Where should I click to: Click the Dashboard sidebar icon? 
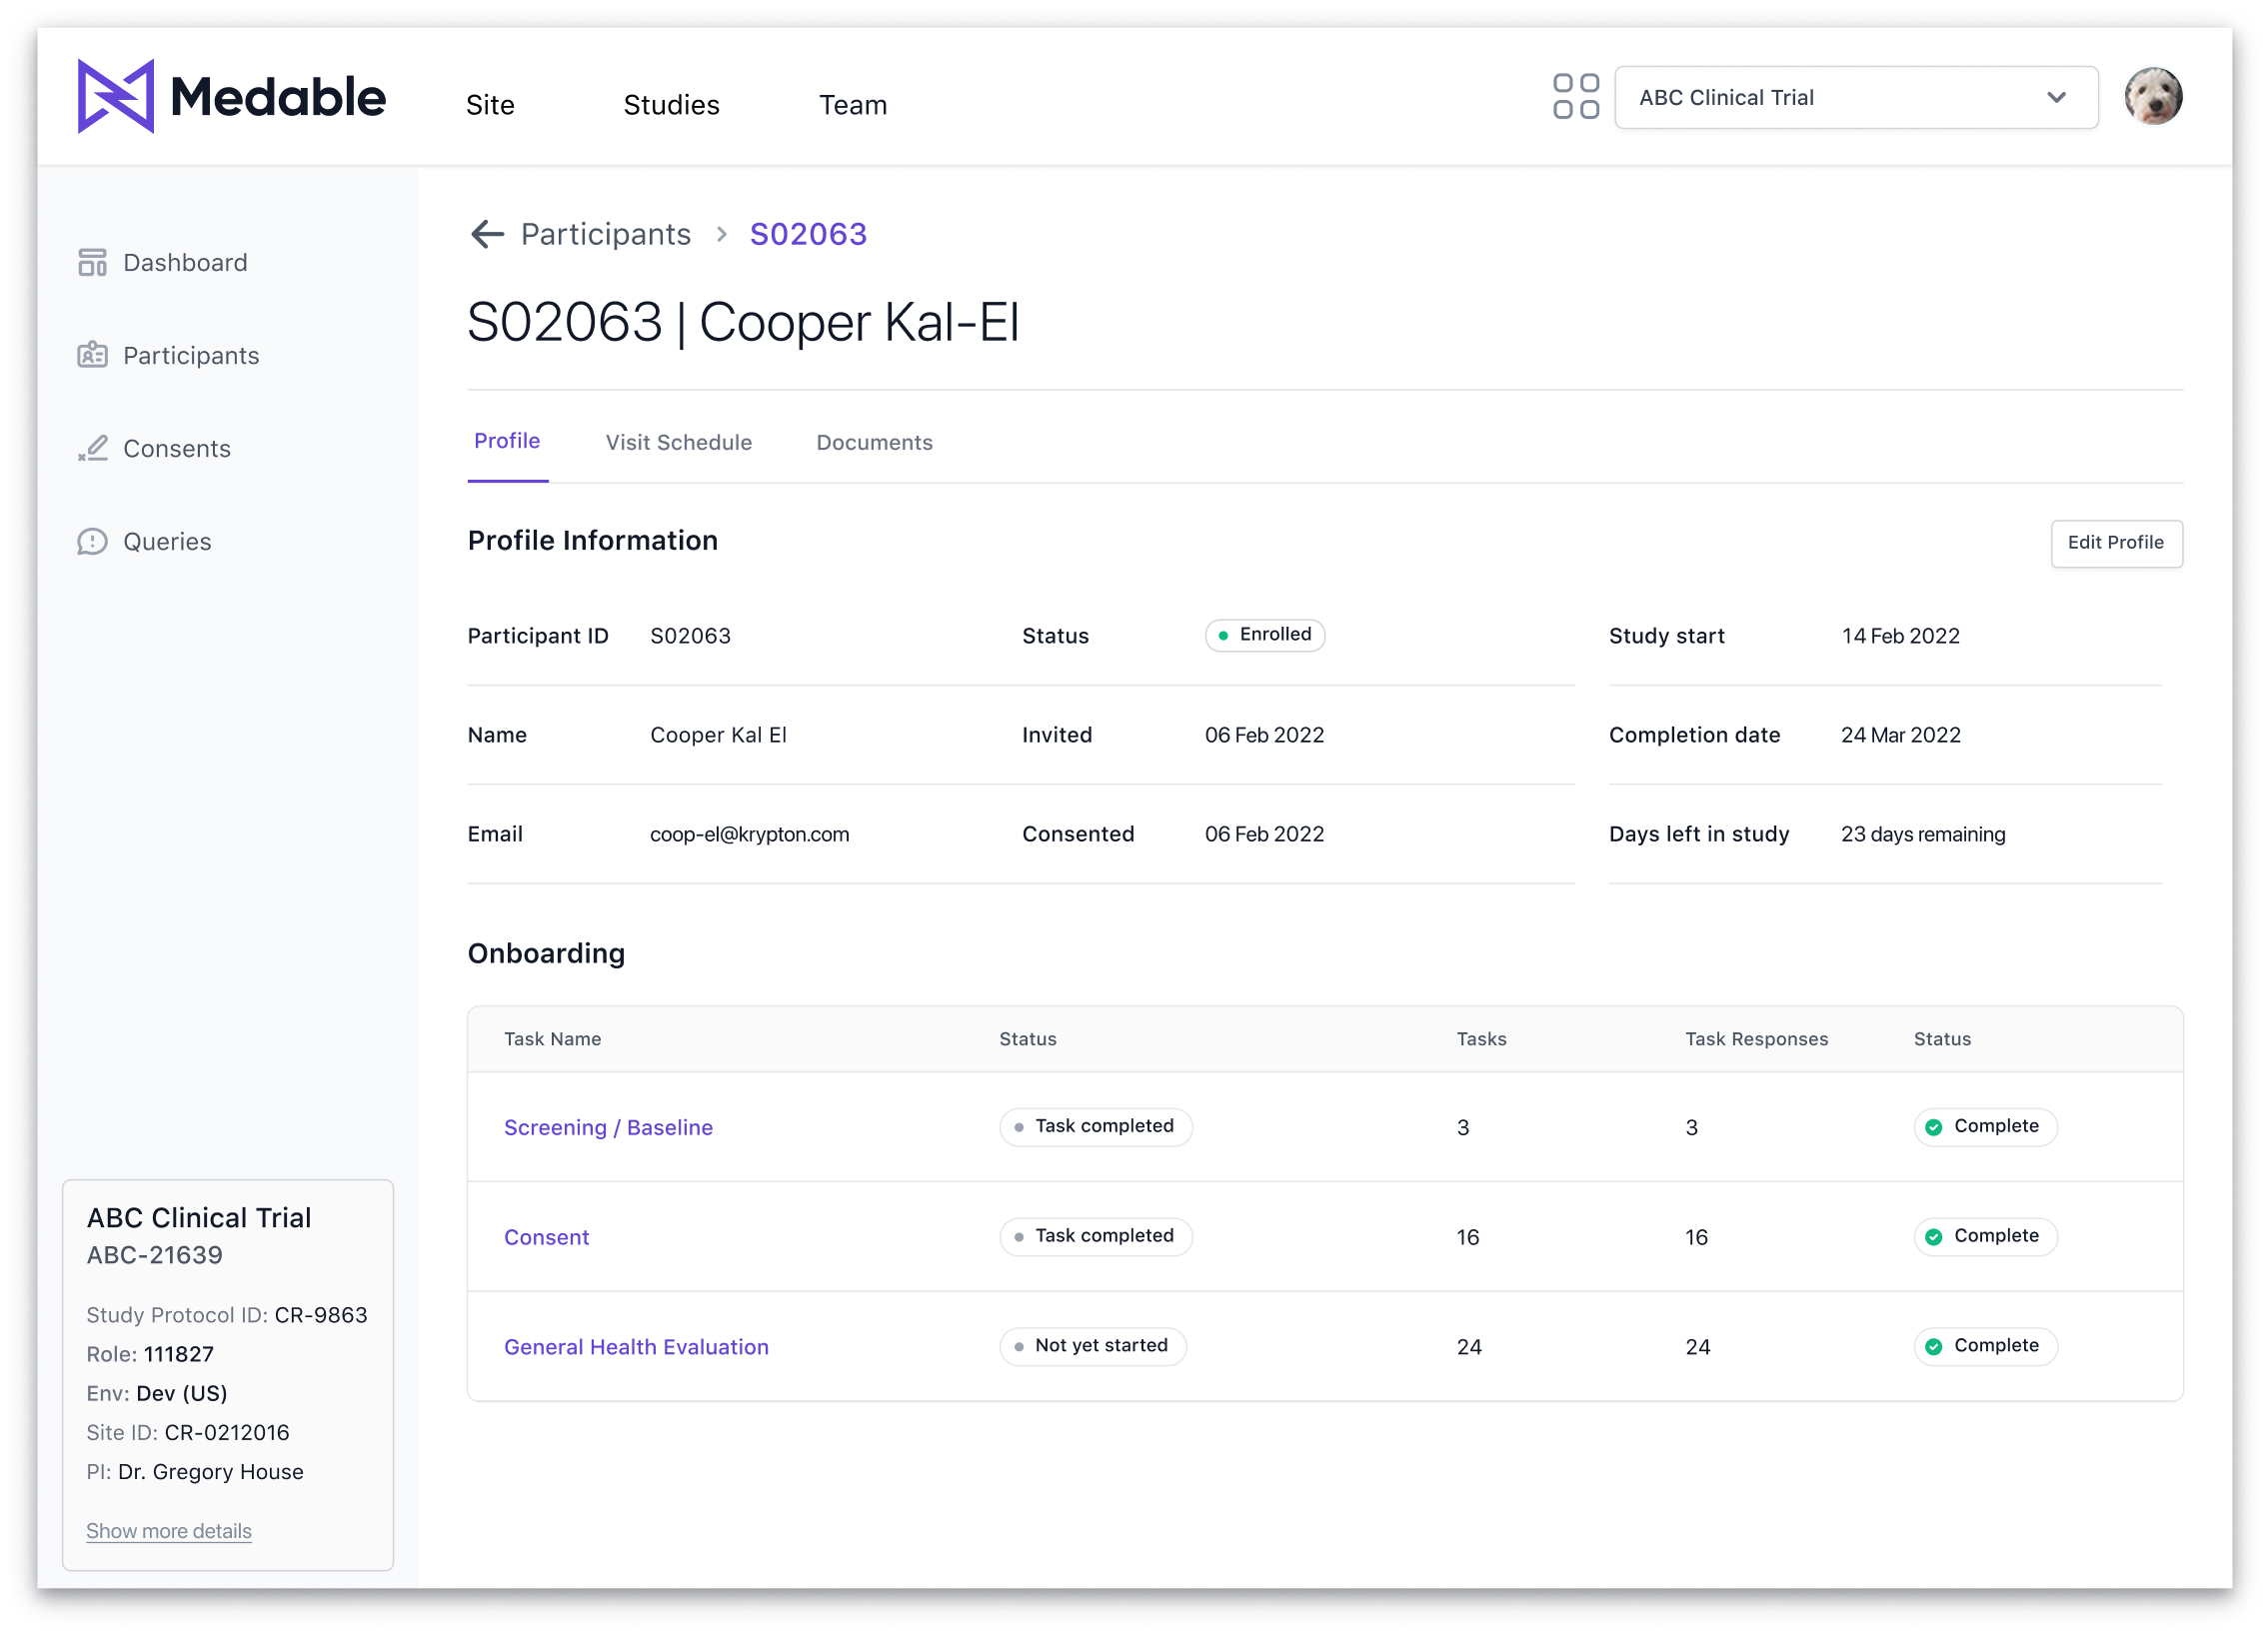(x=92, y=262)
